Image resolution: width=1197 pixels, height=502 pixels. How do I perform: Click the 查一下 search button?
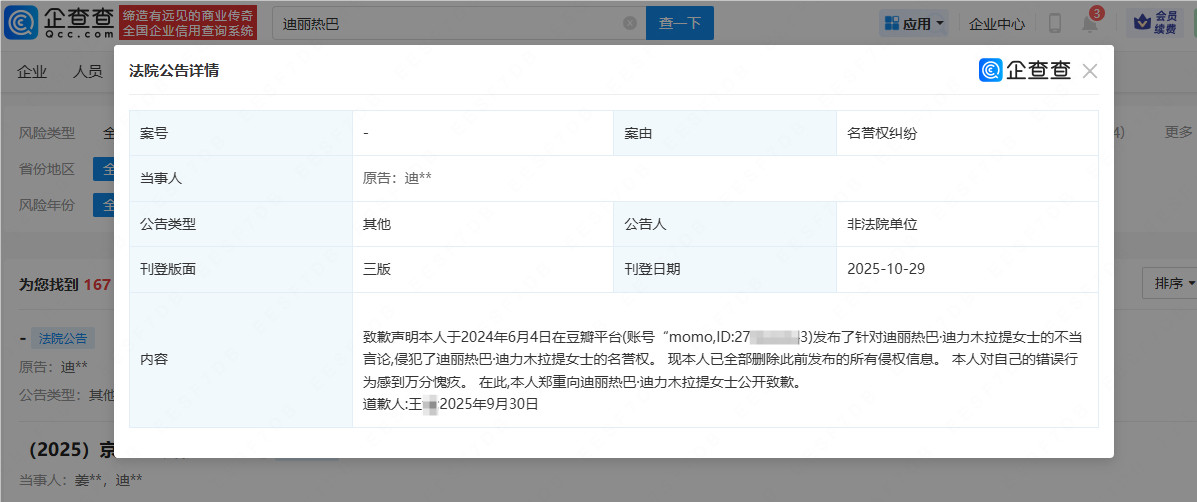point(679,24)
